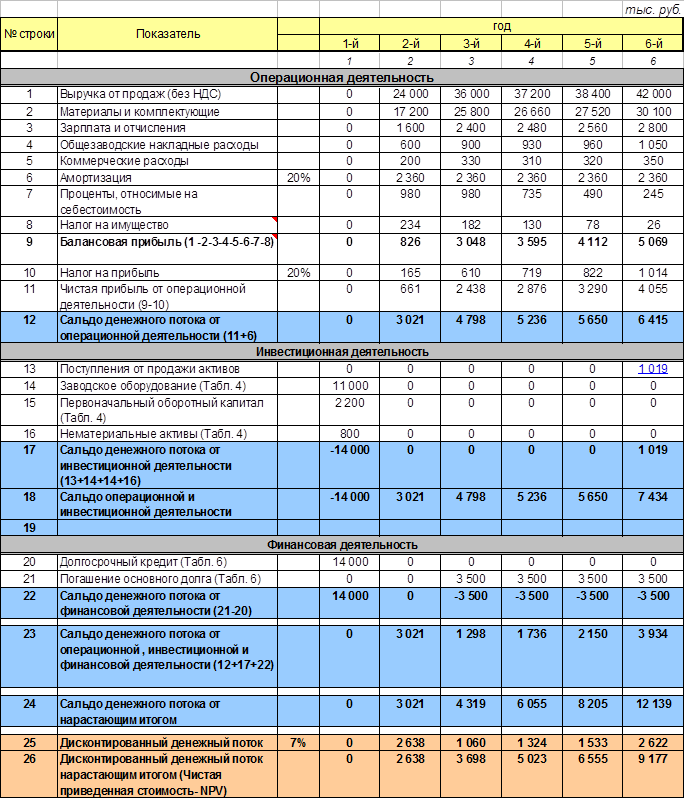Viewport: 685px width, 799px height.
Task: Click the red comment marker on row 8
Action: [x=275, y=220]
